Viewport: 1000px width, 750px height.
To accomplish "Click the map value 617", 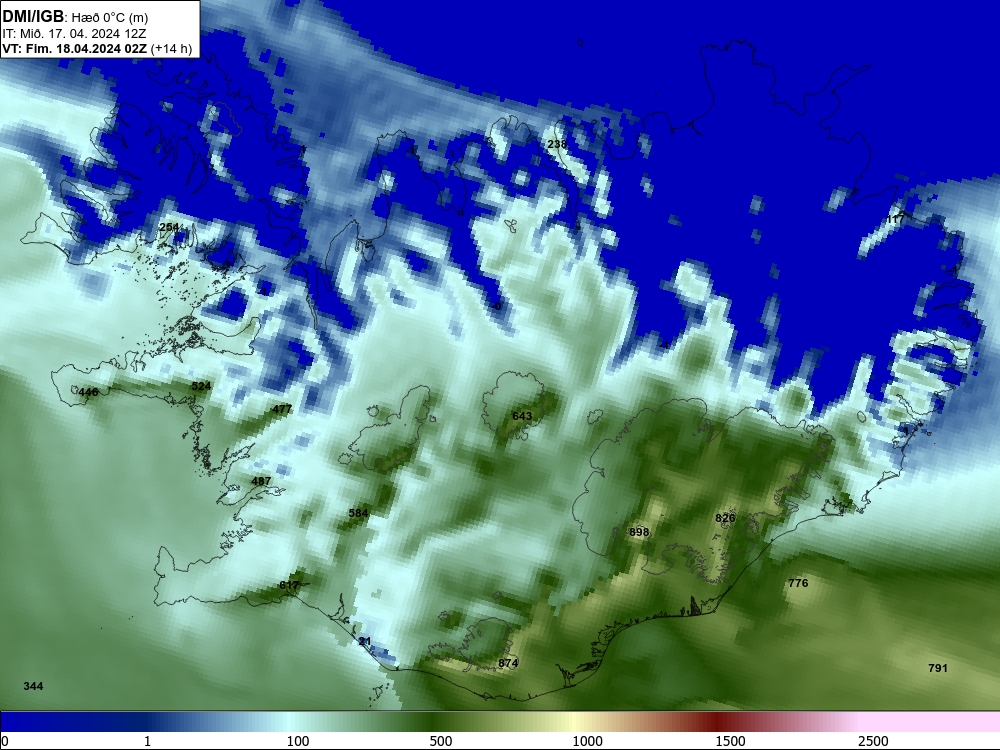I will click(x=289, y=585).
